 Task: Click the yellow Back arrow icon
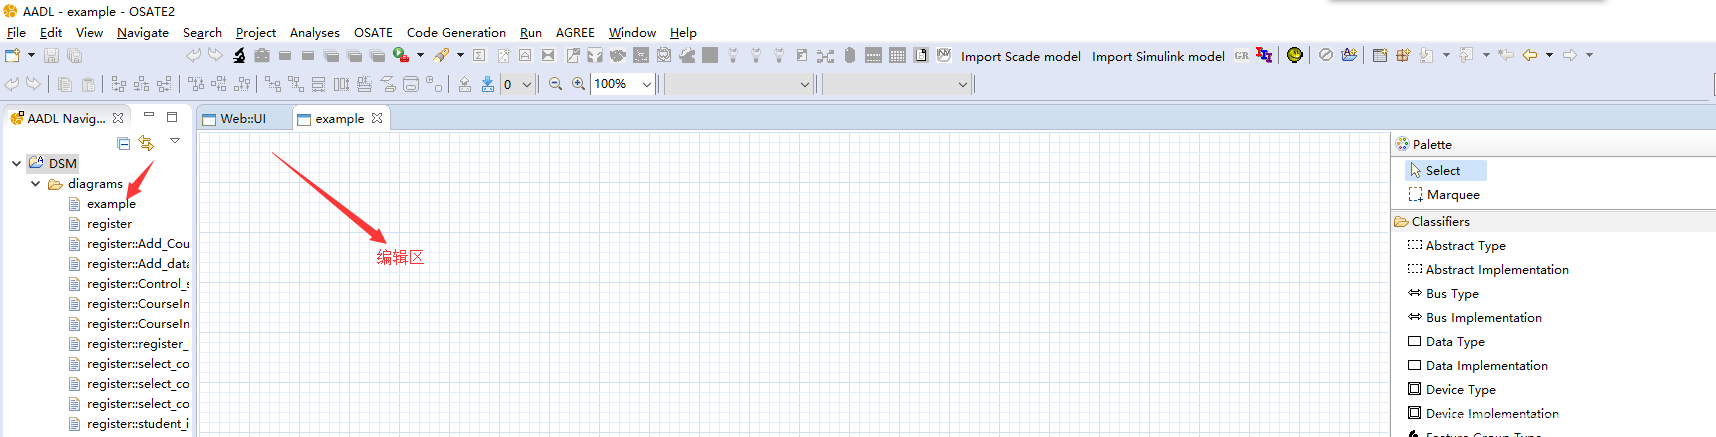pos(1530,55)
